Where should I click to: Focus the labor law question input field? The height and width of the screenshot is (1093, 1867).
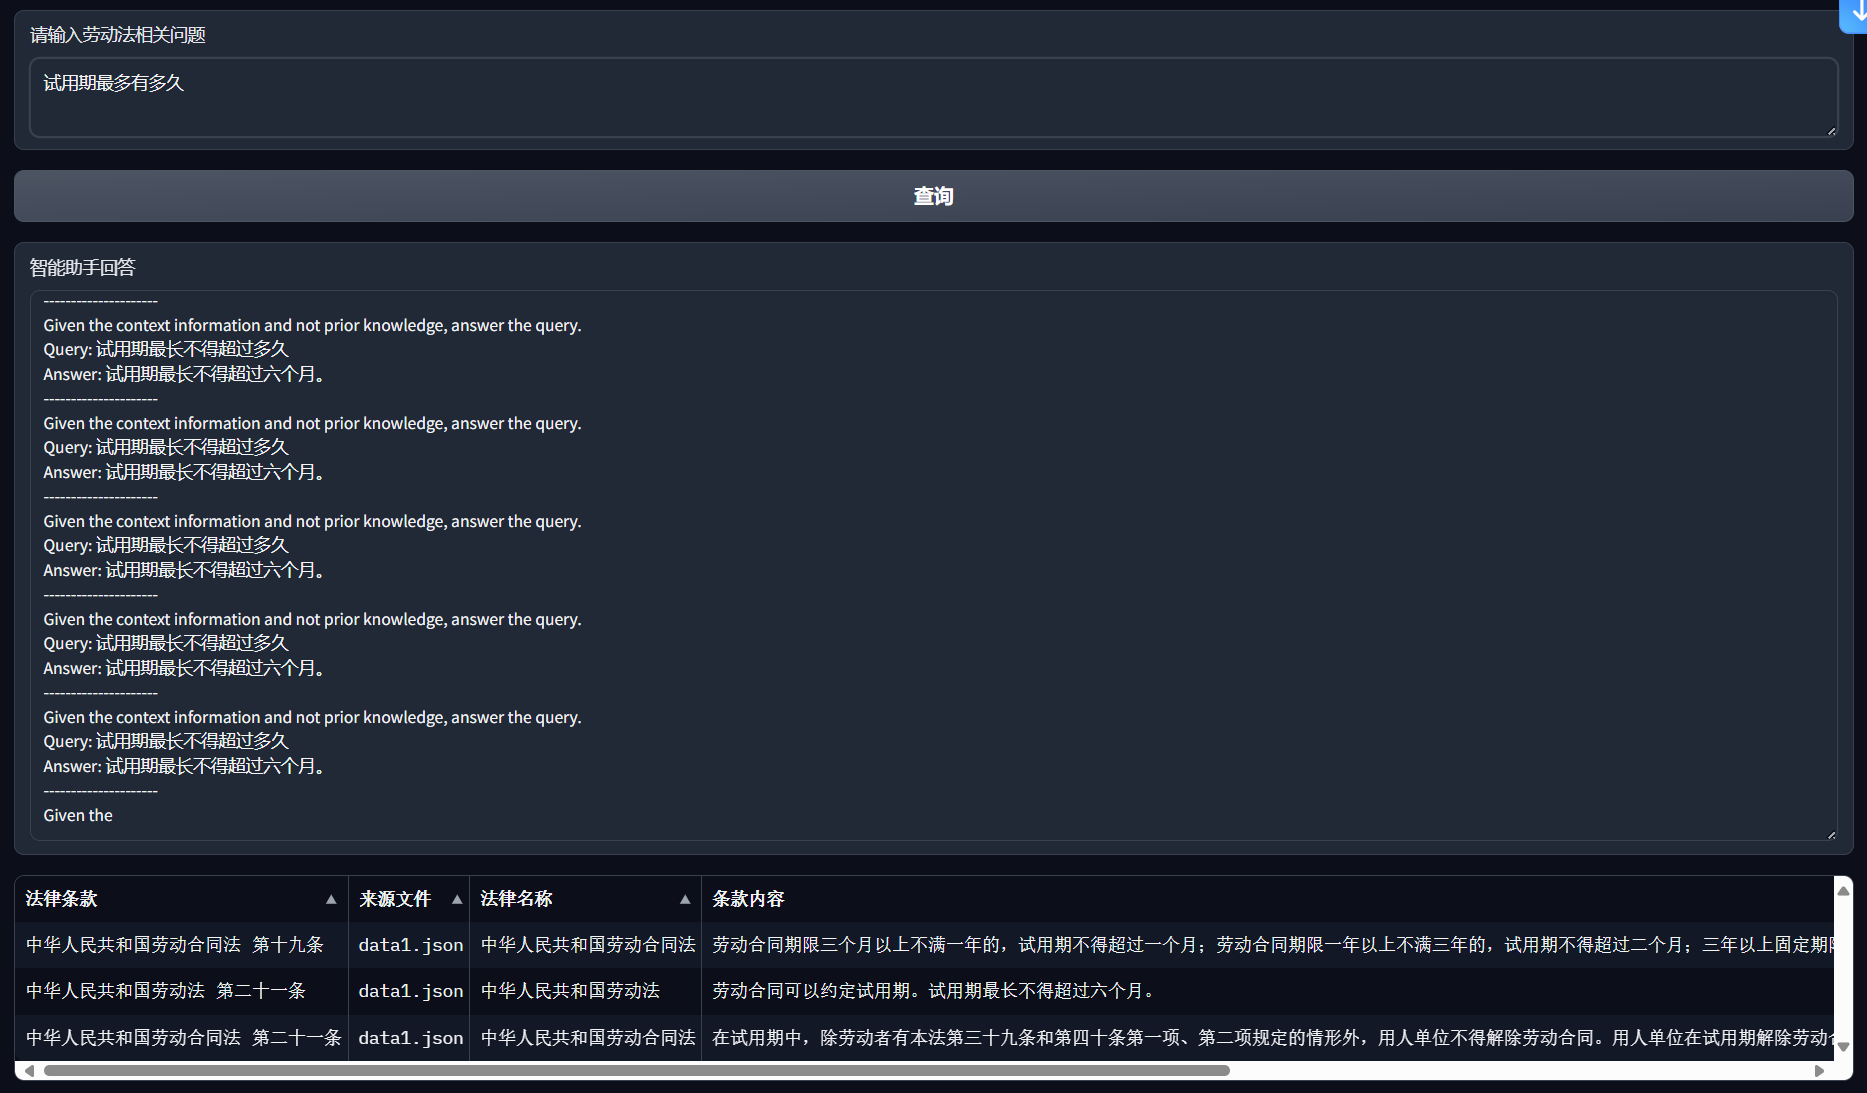click(x=932, y=97)
